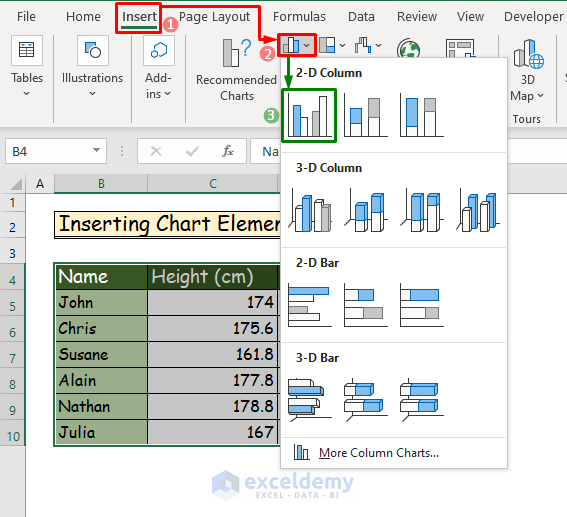The image size is (567, 517).
Task: Switch to the Page Layout tab
Action: (x=214, y=17)
